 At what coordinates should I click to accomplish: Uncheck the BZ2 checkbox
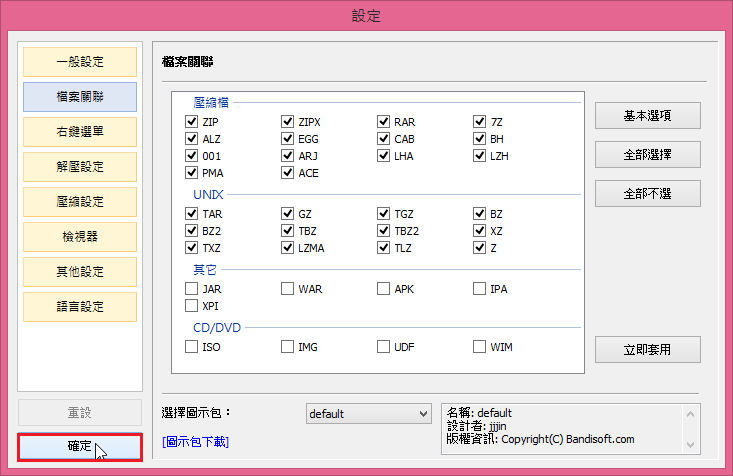click(x=191, y=231)
